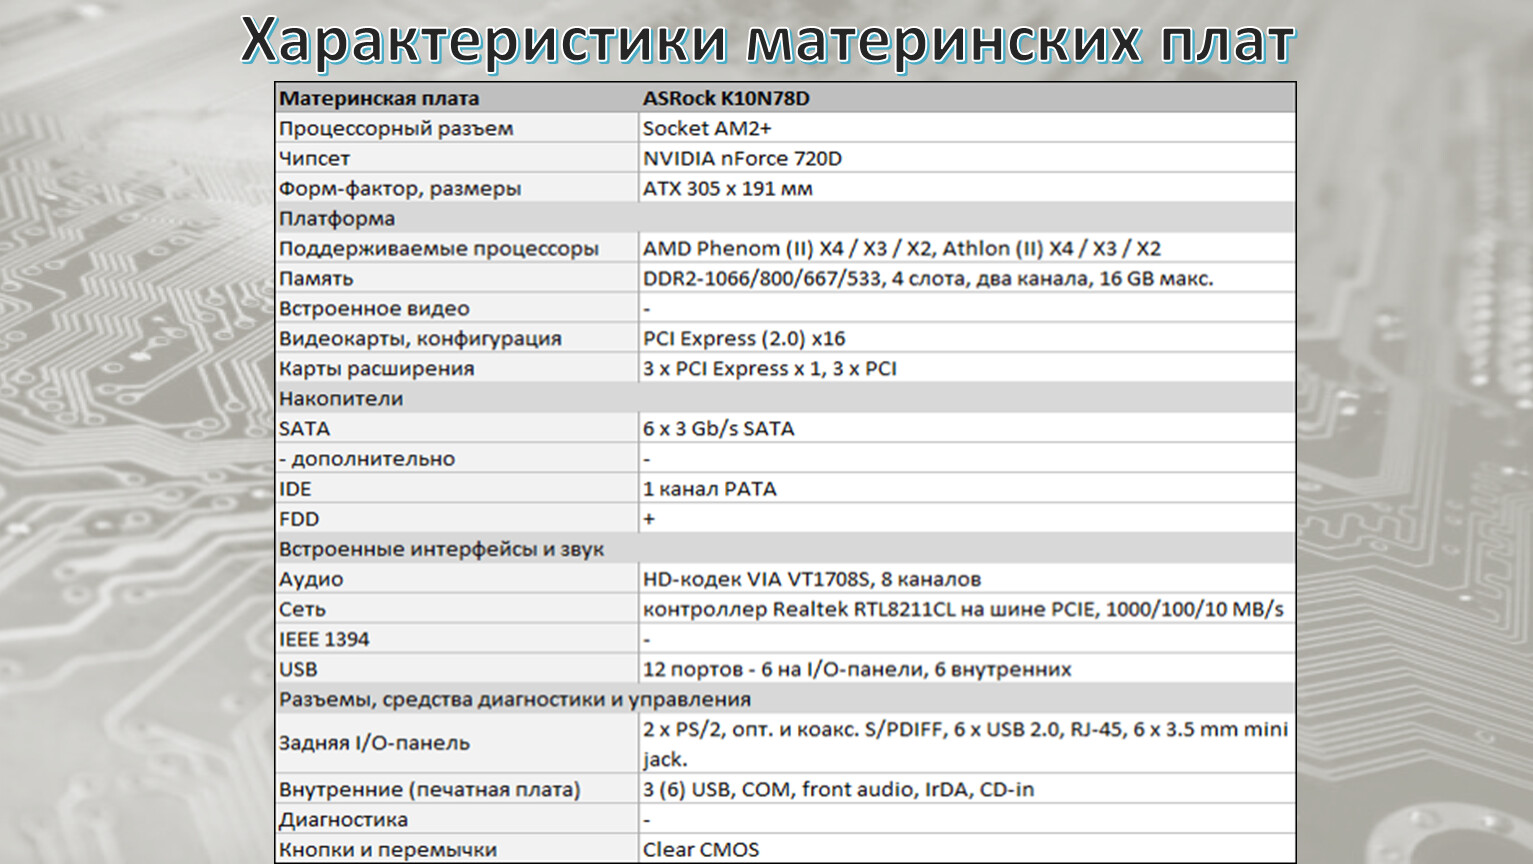1533x864 pixels.
Task: Click the '+' value in FDD row
Action: pos(649,518)
